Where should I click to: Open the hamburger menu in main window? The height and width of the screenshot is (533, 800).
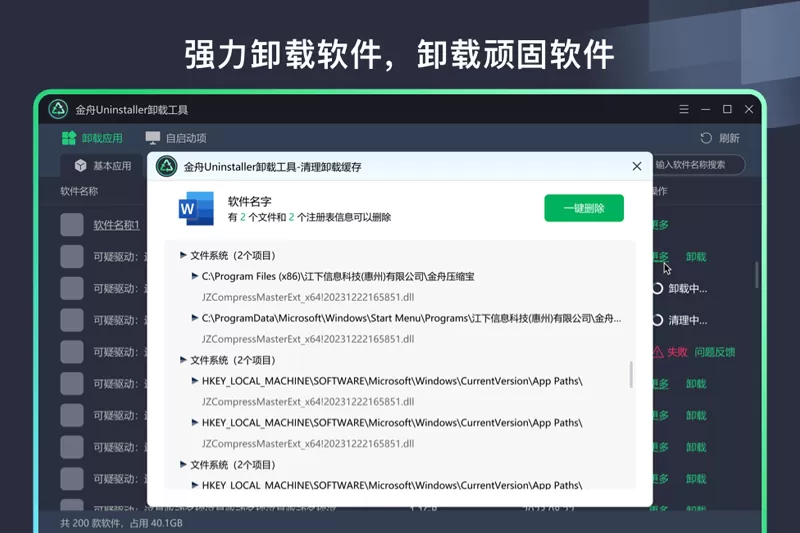[684, 109]
